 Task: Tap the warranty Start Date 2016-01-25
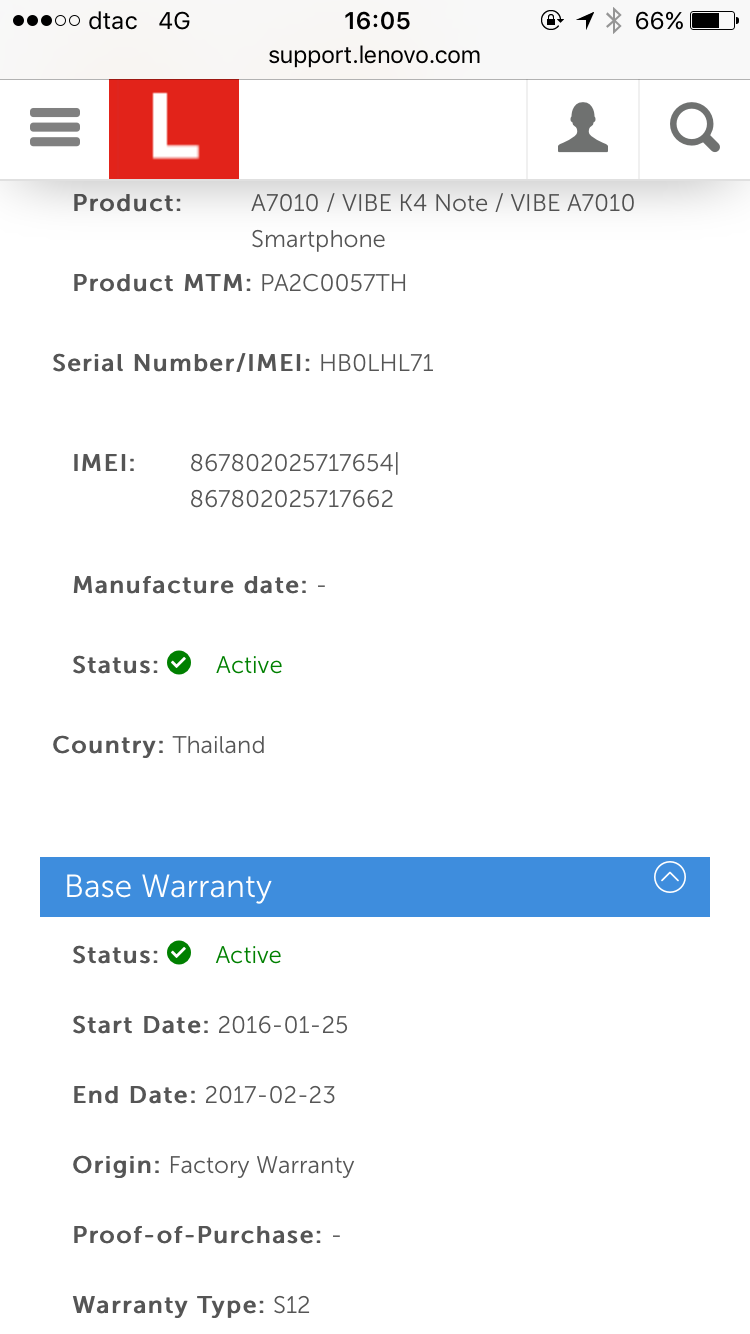click(283, 1025)
